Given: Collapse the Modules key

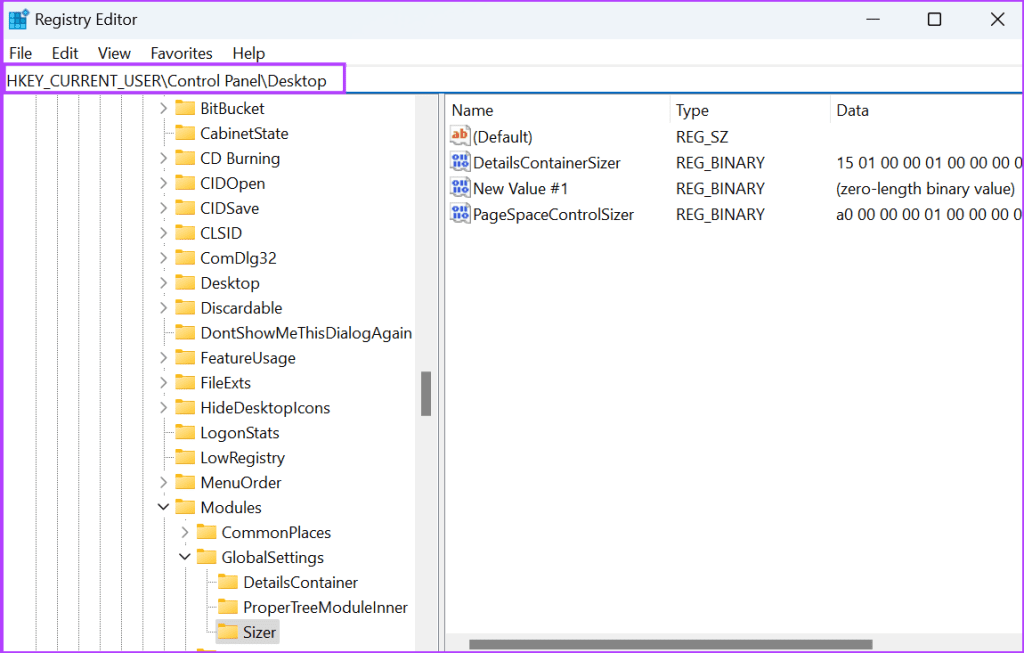Looking at the screenshot, I should coord(163,507).
